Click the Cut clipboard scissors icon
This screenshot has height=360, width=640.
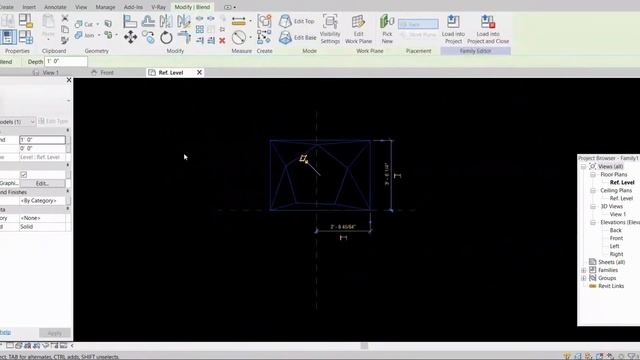64,18
